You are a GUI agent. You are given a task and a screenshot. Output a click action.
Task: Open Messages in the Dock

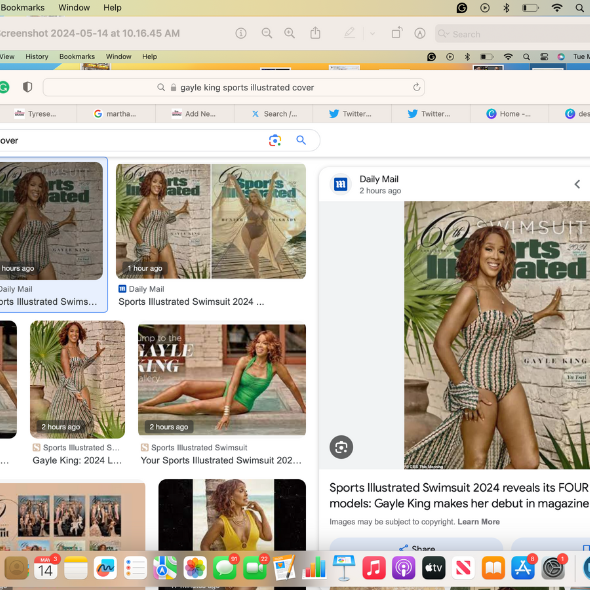[225, 568]
